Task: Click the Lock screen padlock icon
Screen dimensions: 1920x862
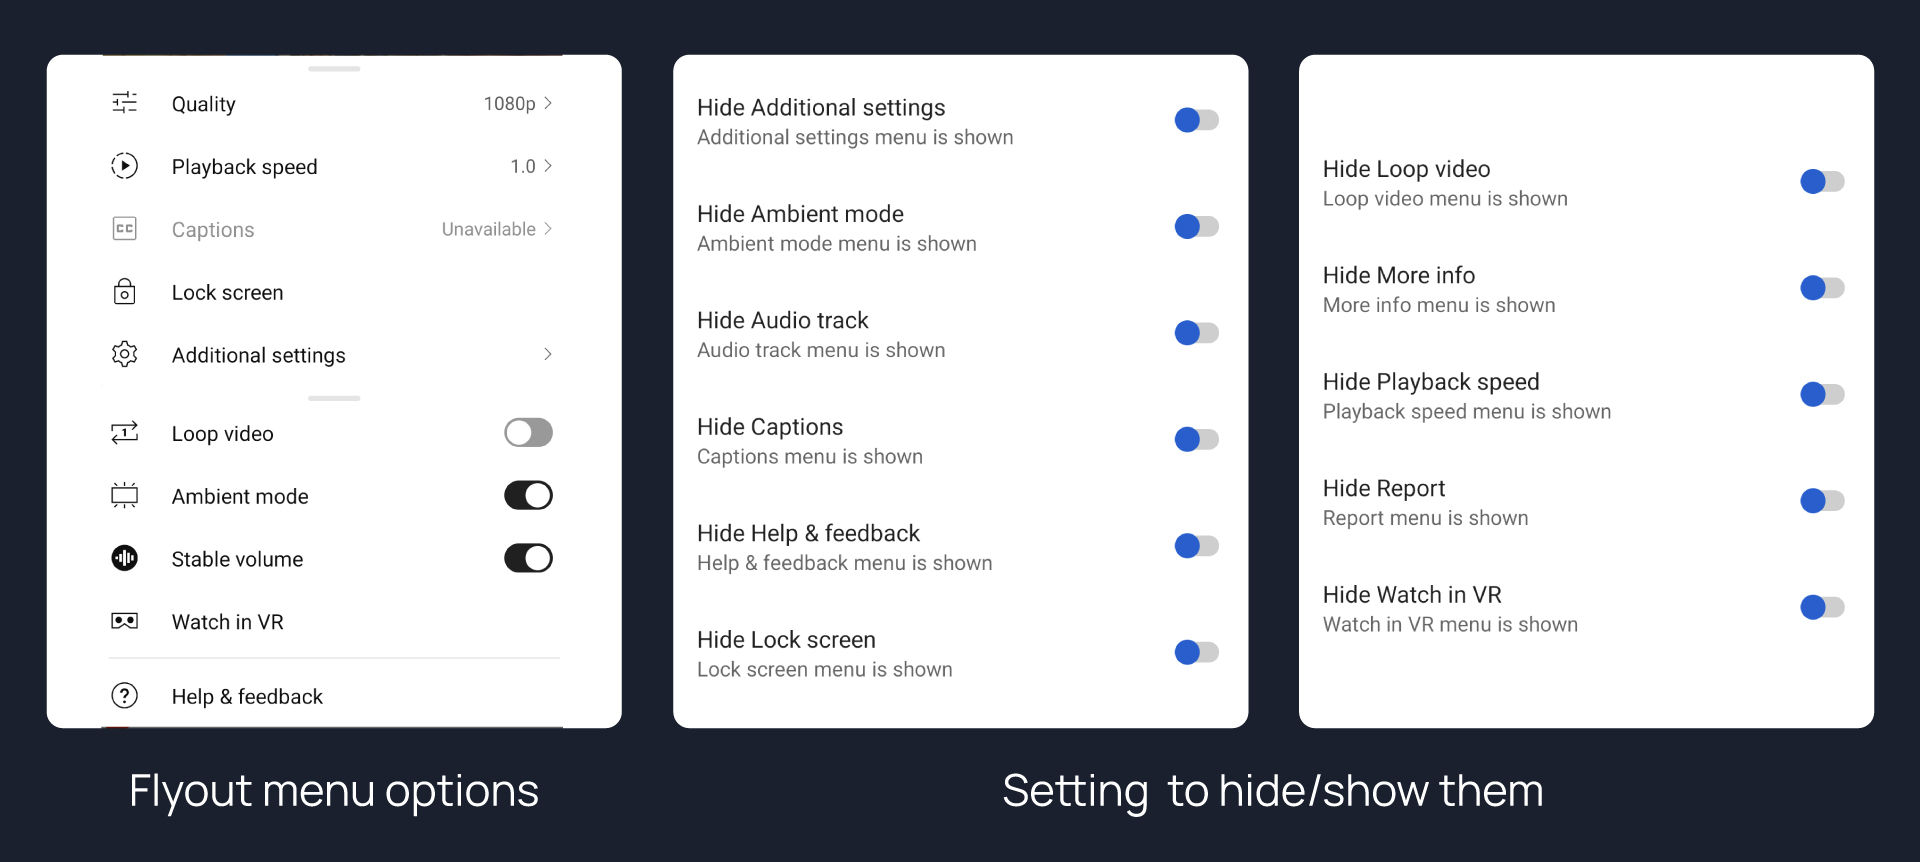Action: [125, 292]
